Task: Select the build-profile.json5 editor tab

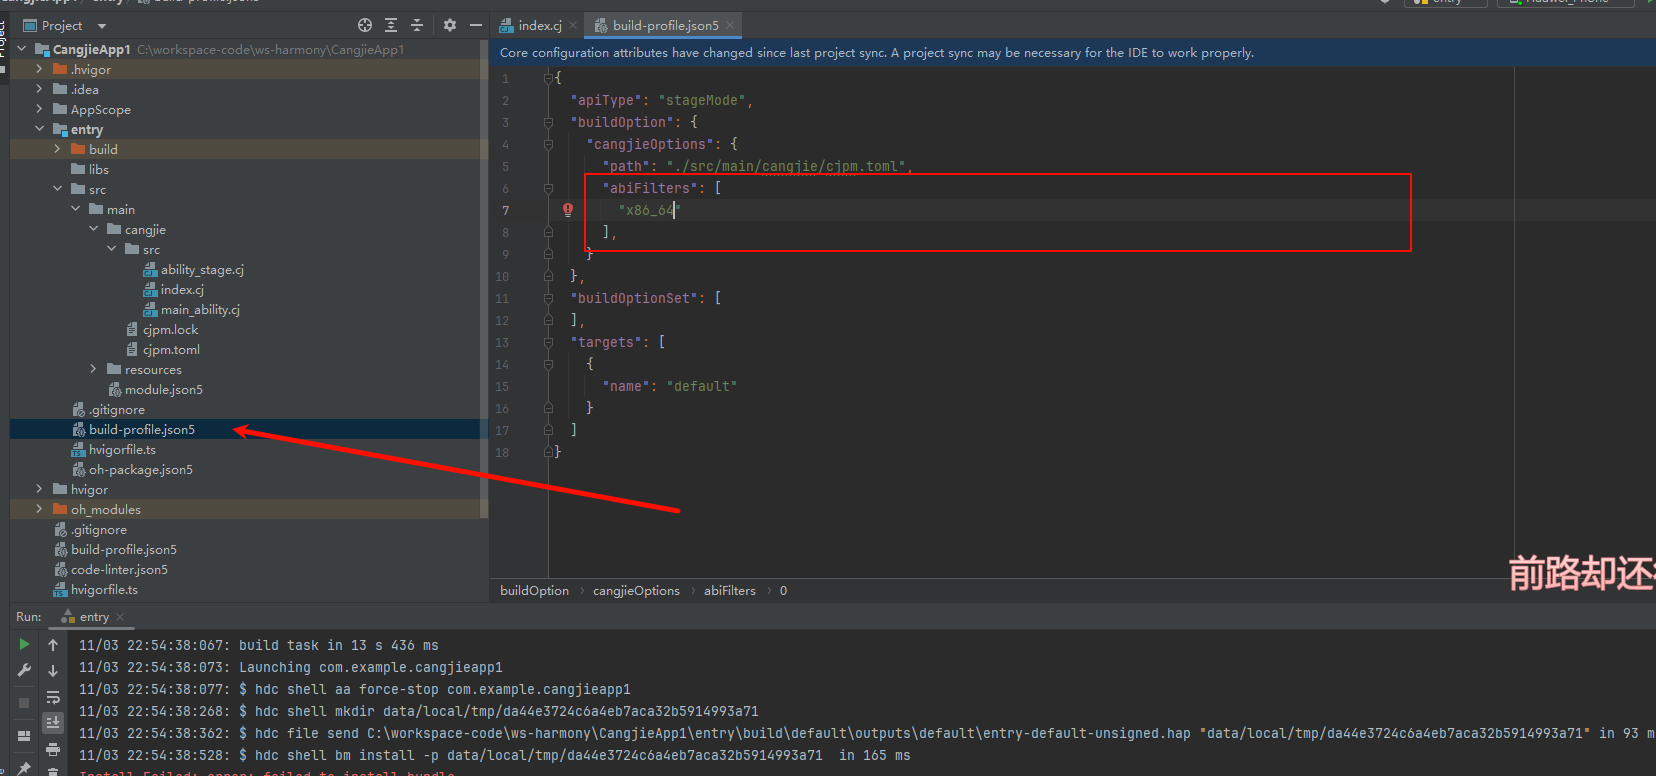Action: (x=665, y=25)
